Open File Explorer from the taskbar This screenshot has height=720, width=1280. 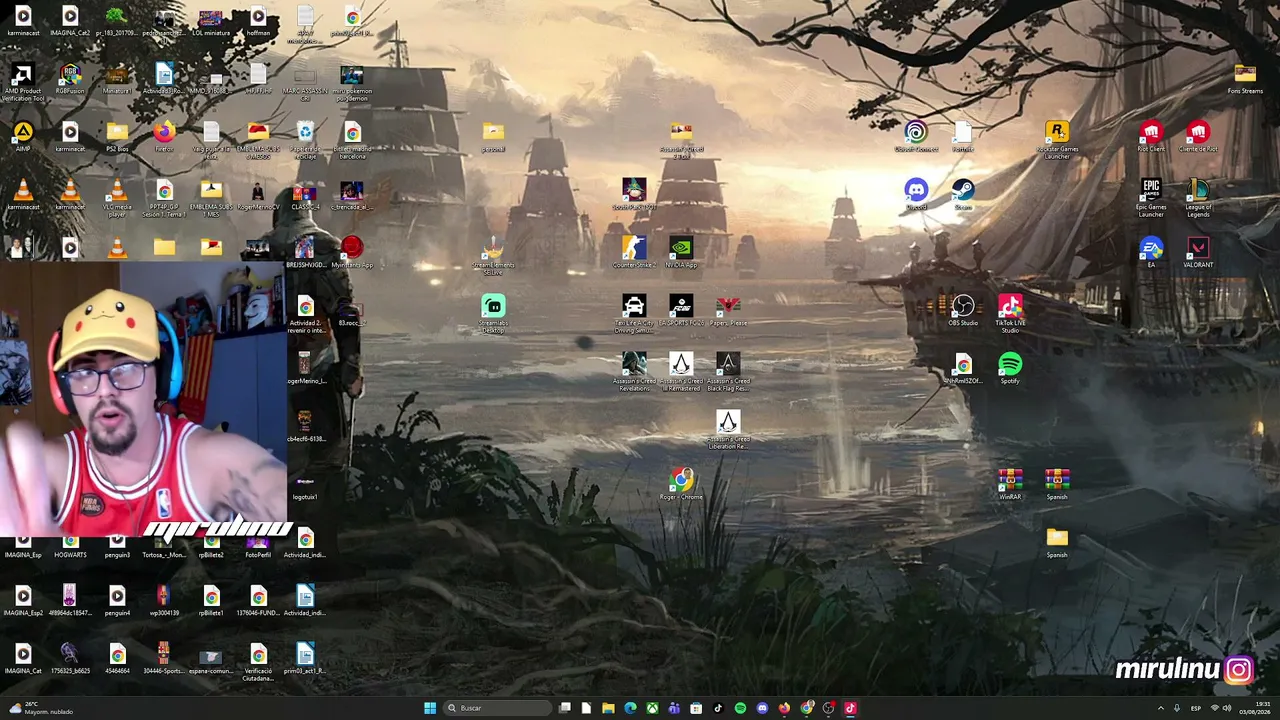(x=608, y=708)
